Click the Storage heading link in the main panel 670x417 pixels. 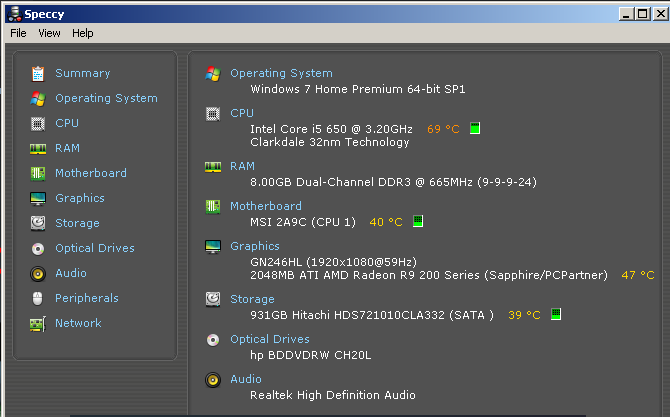pyautogui.click(x=252, y=300)
